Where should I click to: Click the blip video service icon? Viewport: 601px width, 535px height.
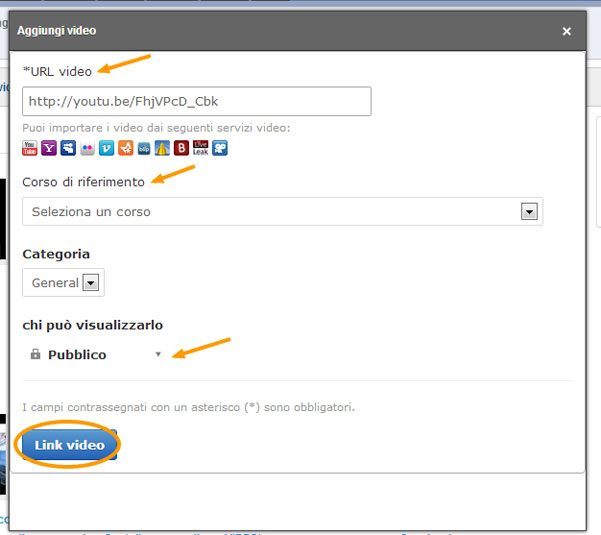coord(144,148)
